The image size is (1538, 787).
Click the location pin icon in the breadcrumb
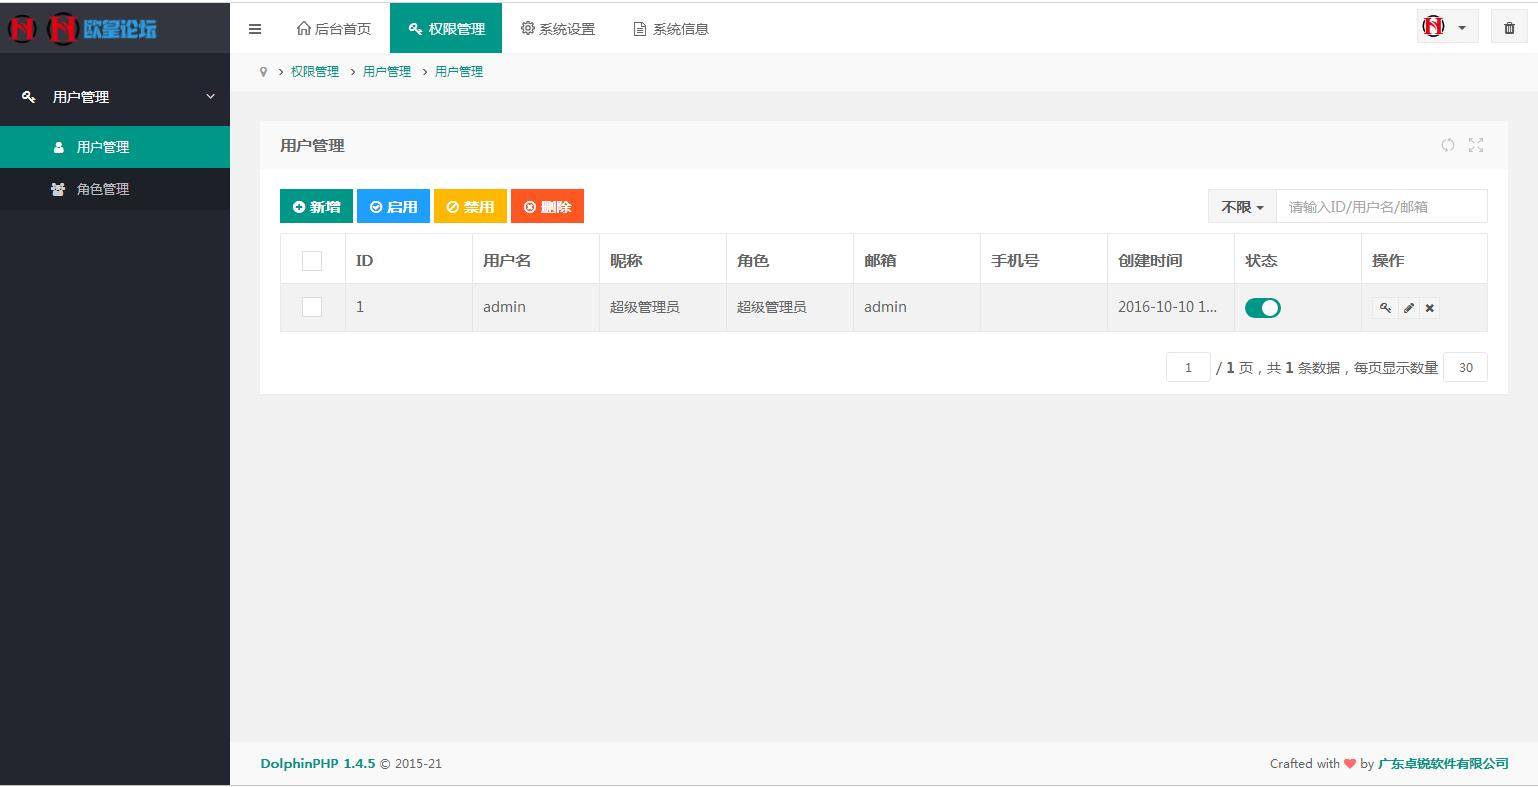(x=262, y=71)
